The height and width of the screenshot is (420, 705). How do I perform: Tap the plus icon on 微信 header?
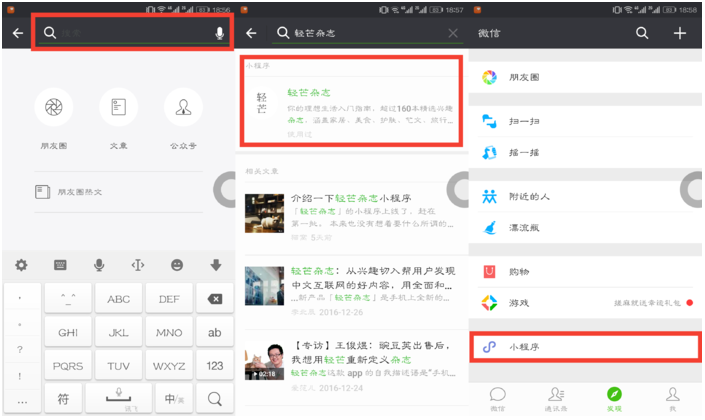pyautogui.click(x=680, y=33)
